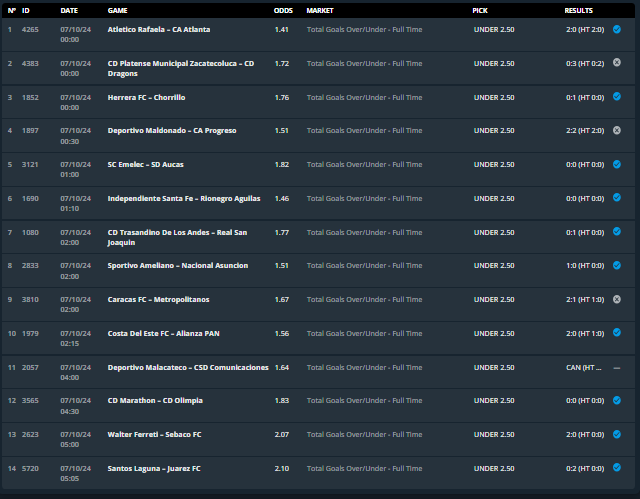The height and width of the screenshot is (499, 640).
Task: Click result 2:1 (HT 1:0)
Action: point(585,299)
